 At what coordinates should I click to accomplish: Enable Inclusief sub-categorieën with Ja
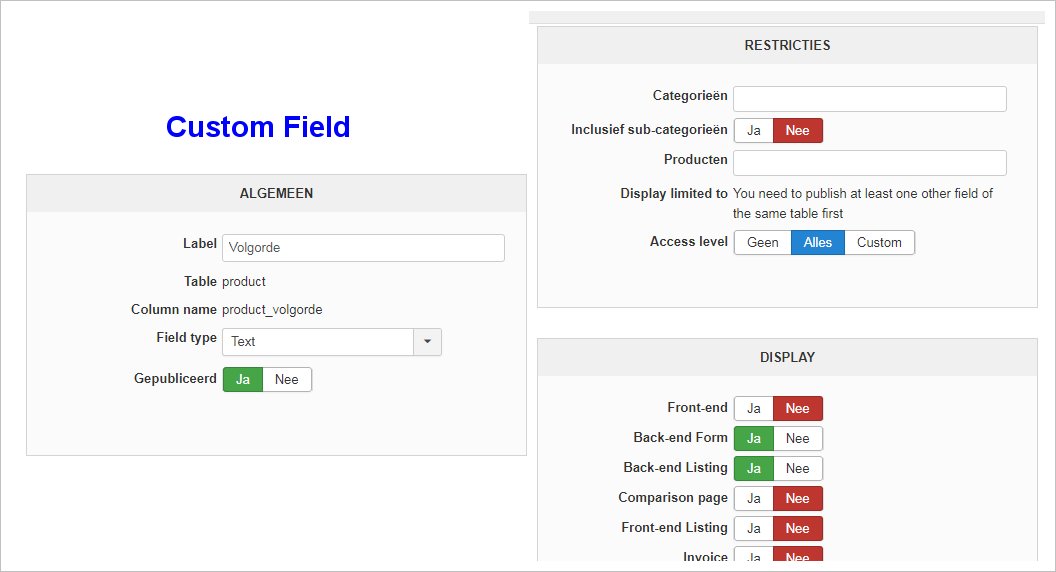[754, 131]
